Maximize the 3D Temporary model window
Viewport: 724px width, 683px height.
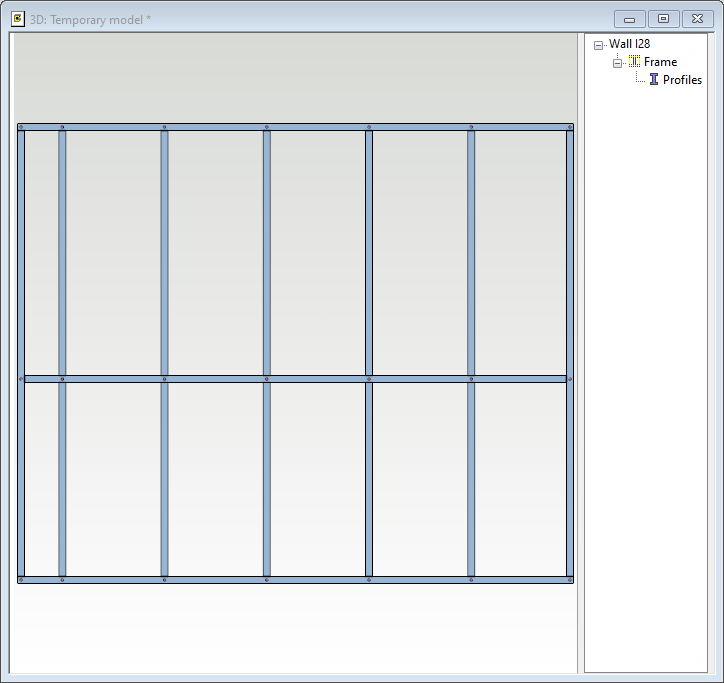(x=663, y=19)
